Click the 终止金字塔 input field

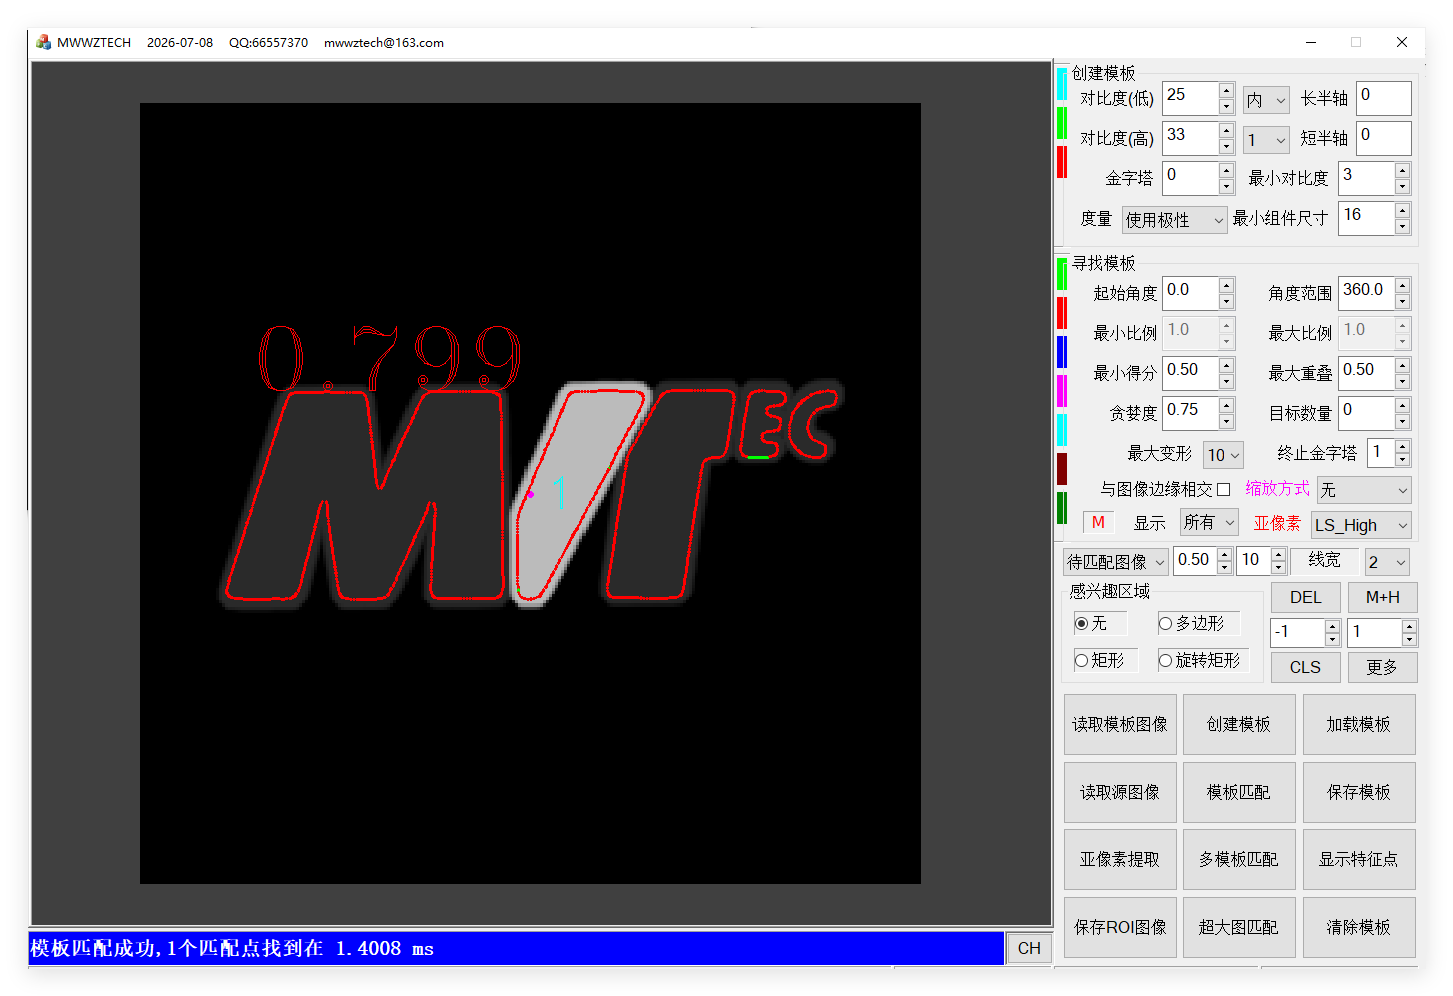[x=1382, y=453]
